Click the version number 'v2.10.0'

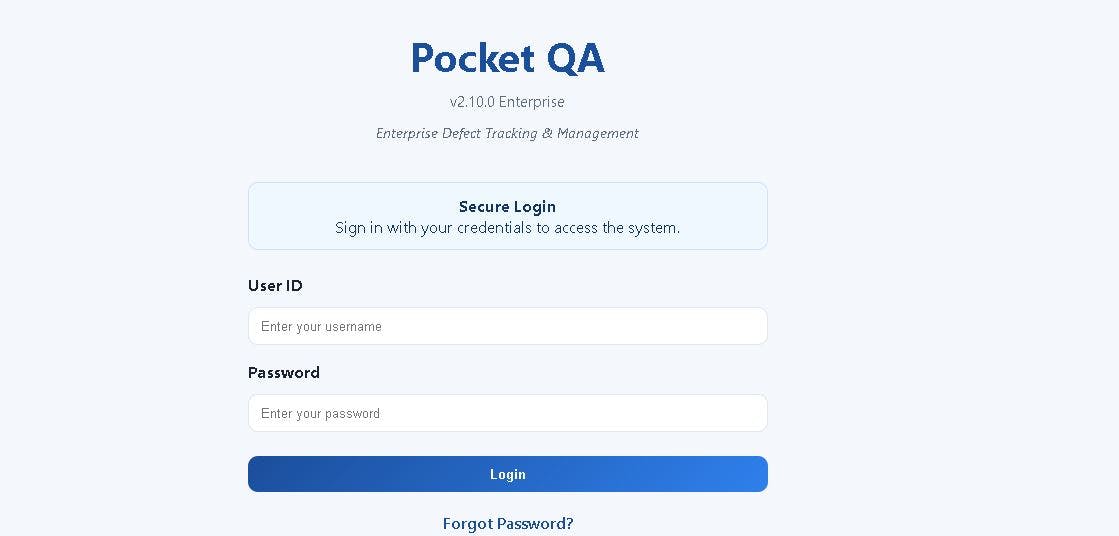point(472,102)
